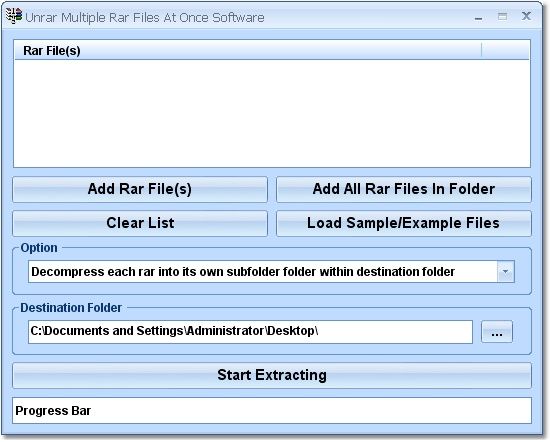Sort by the Rar File(s) column header
The width and height of the screenshot is (550, 442).
248,51
